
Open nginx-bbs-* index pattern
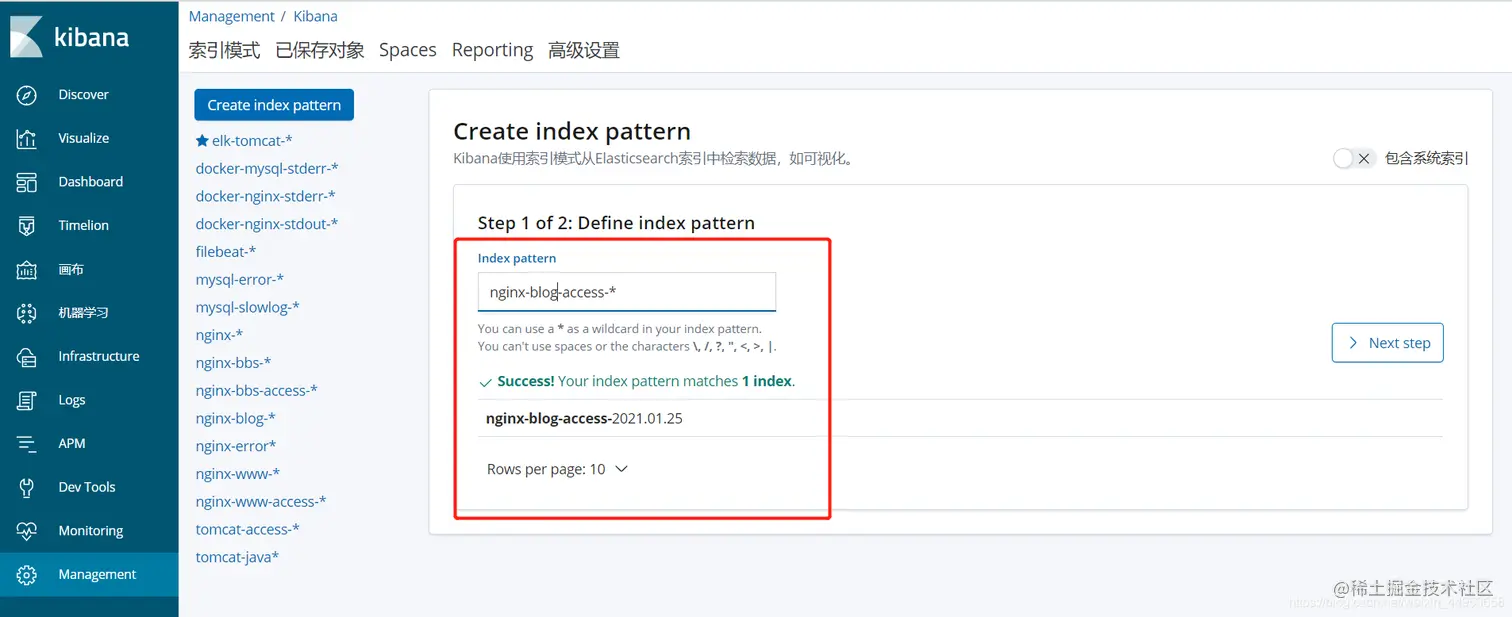pyautogui.click(x=233, y=363)
